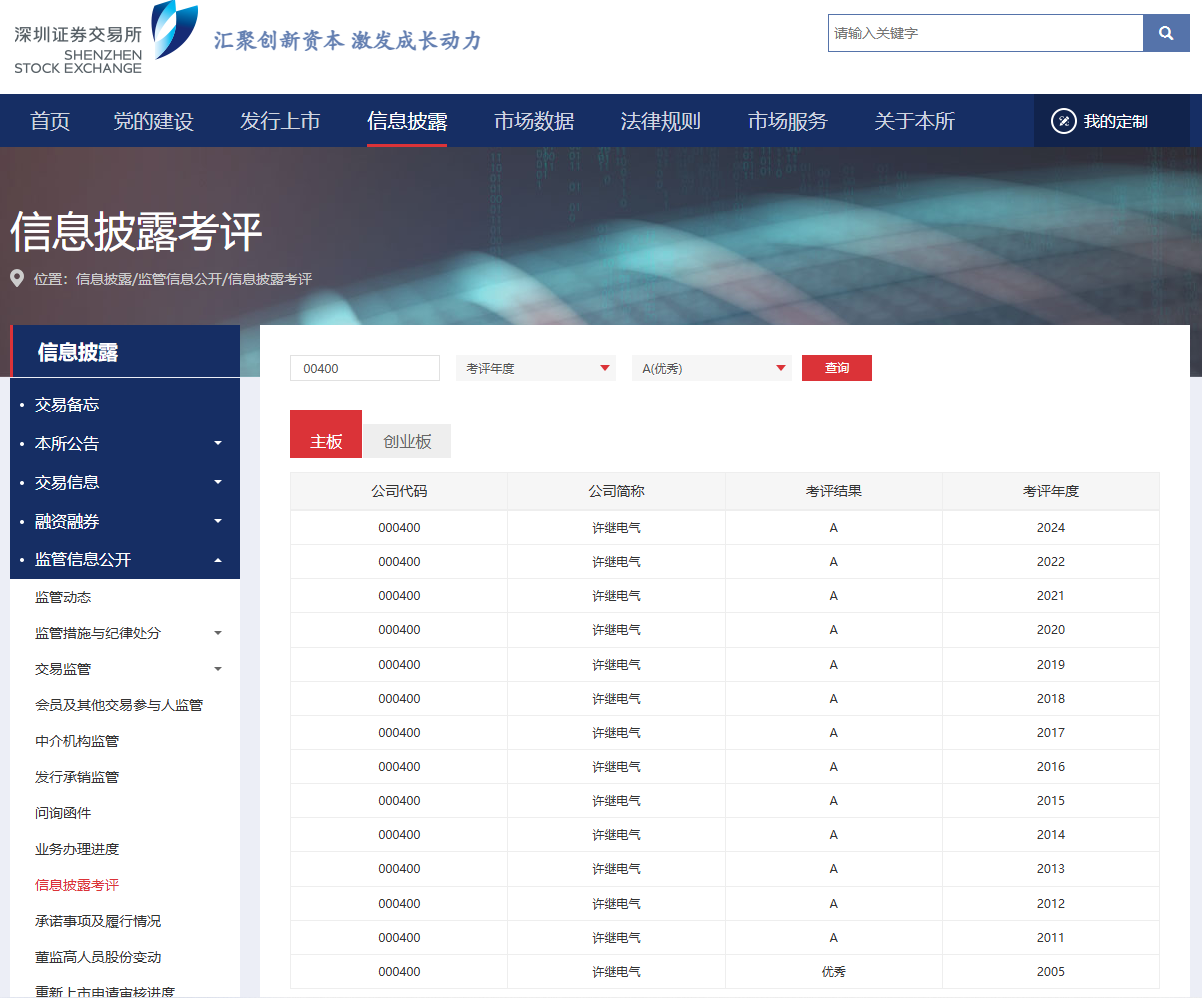The image size is (1202, 998).
Task: Focus the keyword search box at top
Action: [x=985, y=33]
